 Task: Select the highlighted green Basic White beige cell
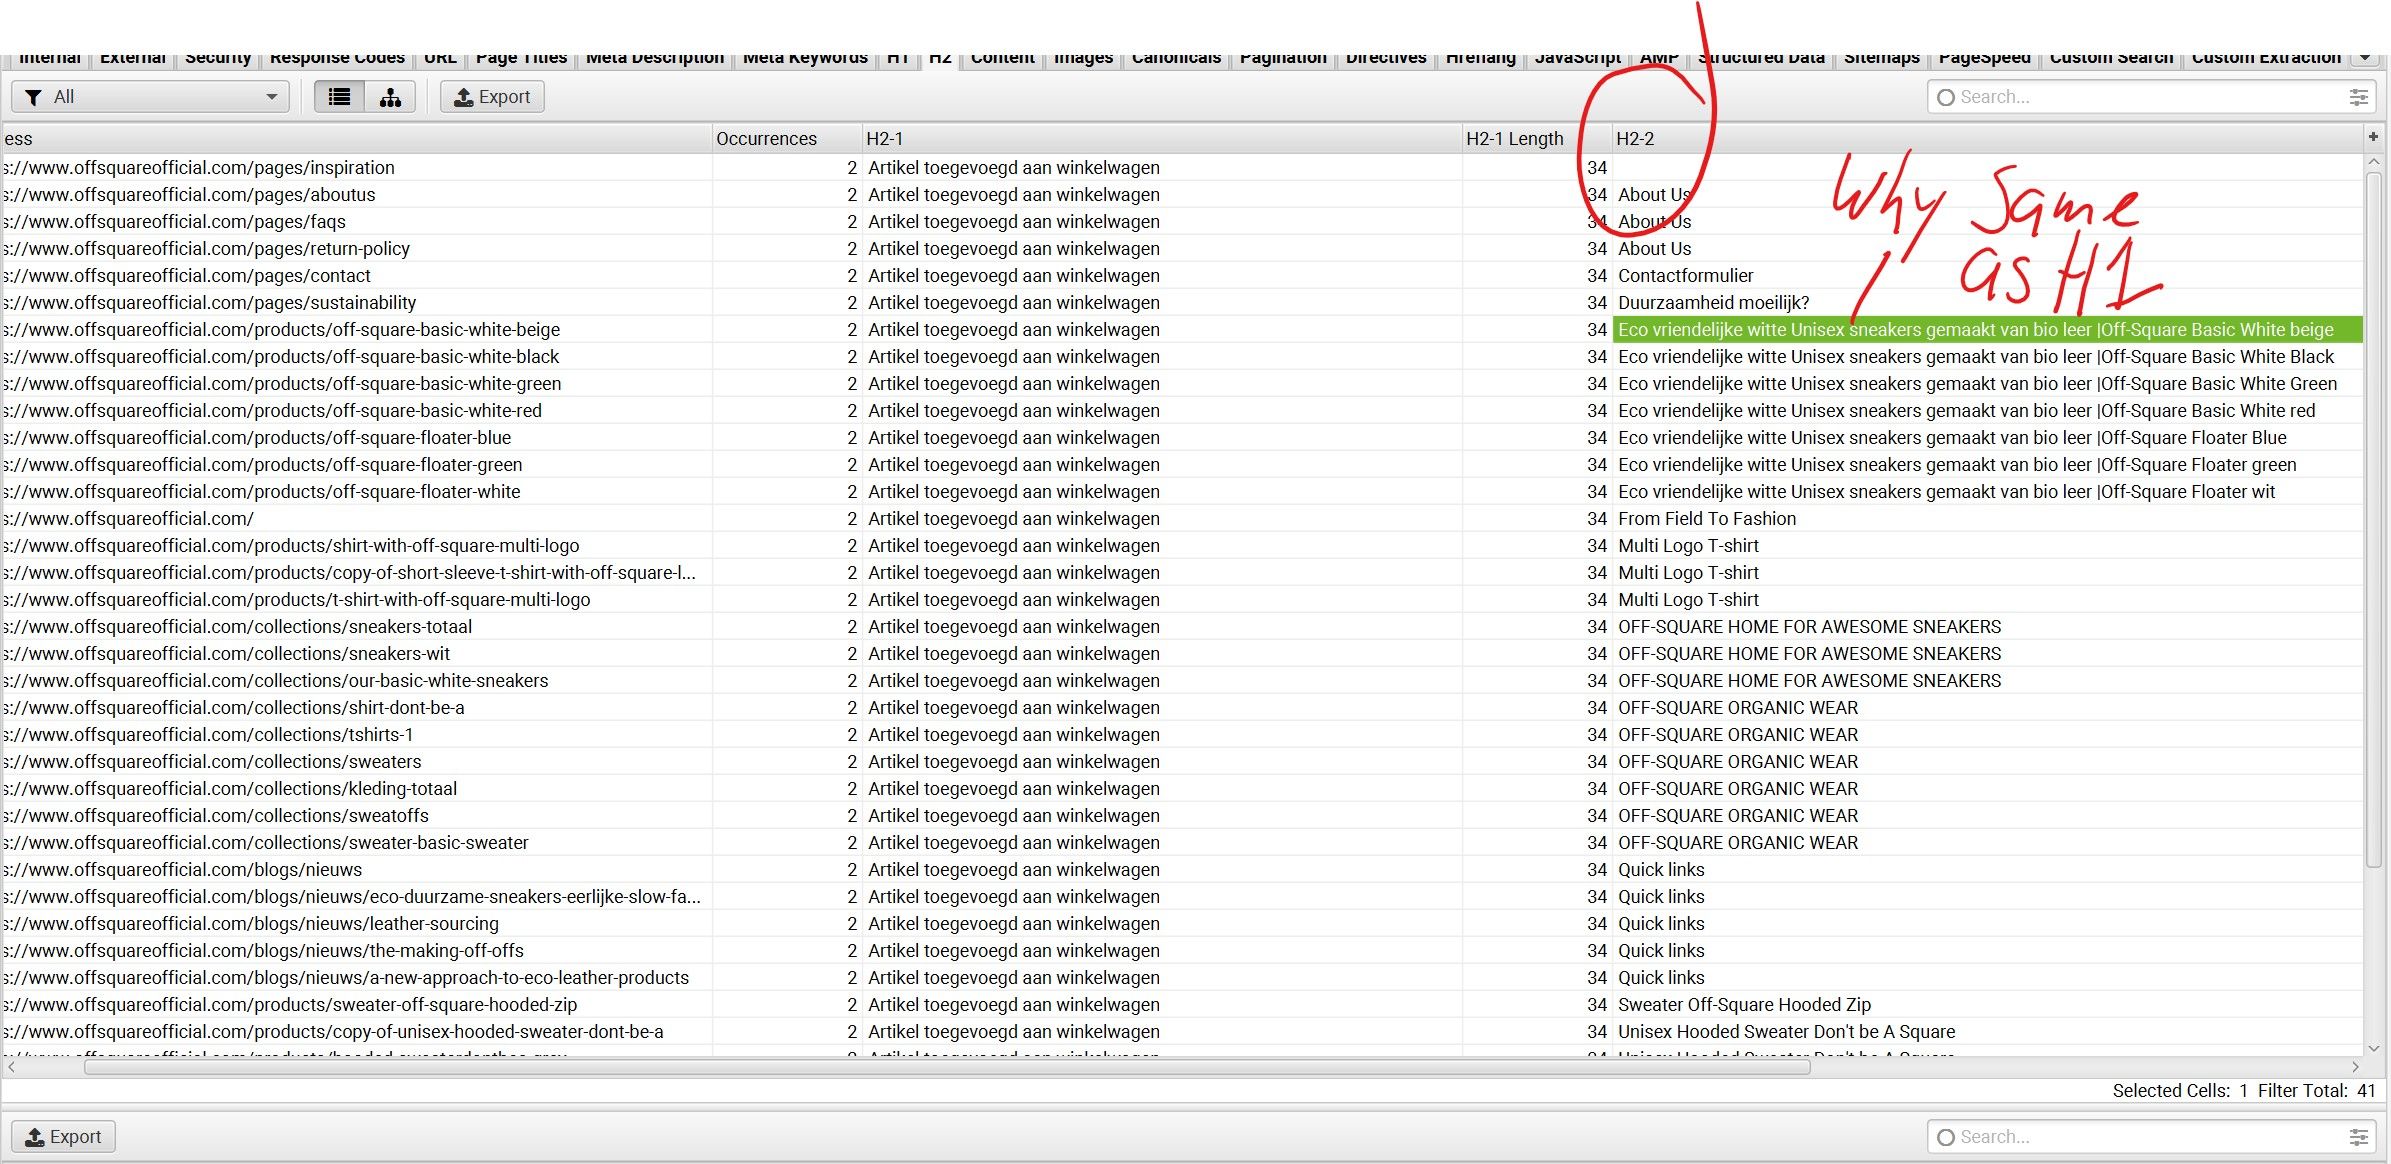pos(1986,329)
